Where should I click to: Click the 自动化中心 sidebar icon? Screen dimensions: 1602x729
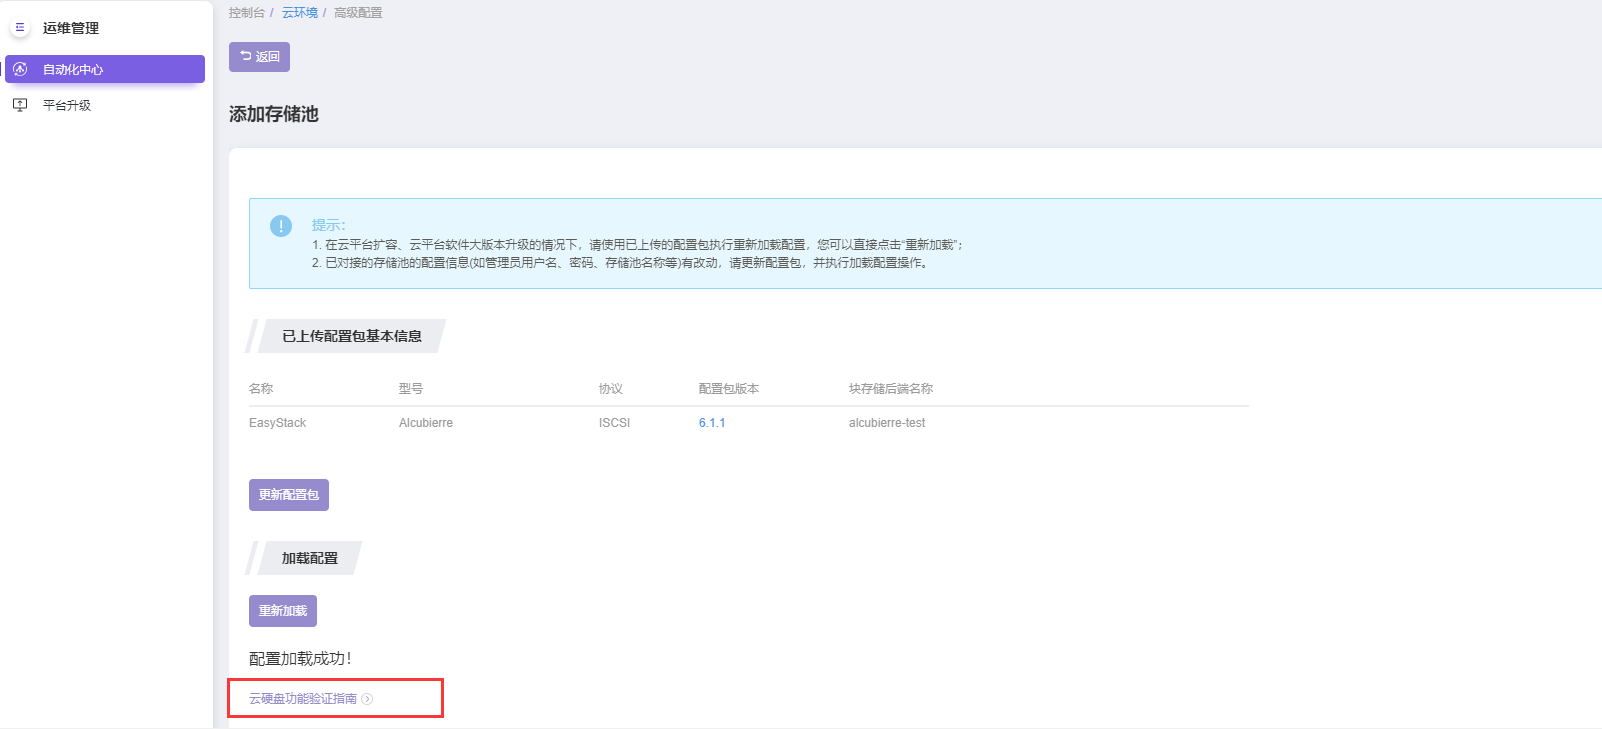[20, 69]
